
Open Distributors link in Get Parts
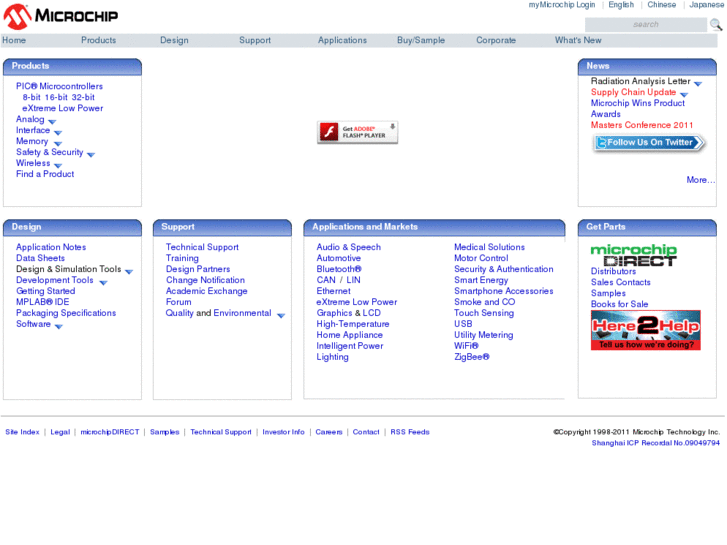(613, 271)
